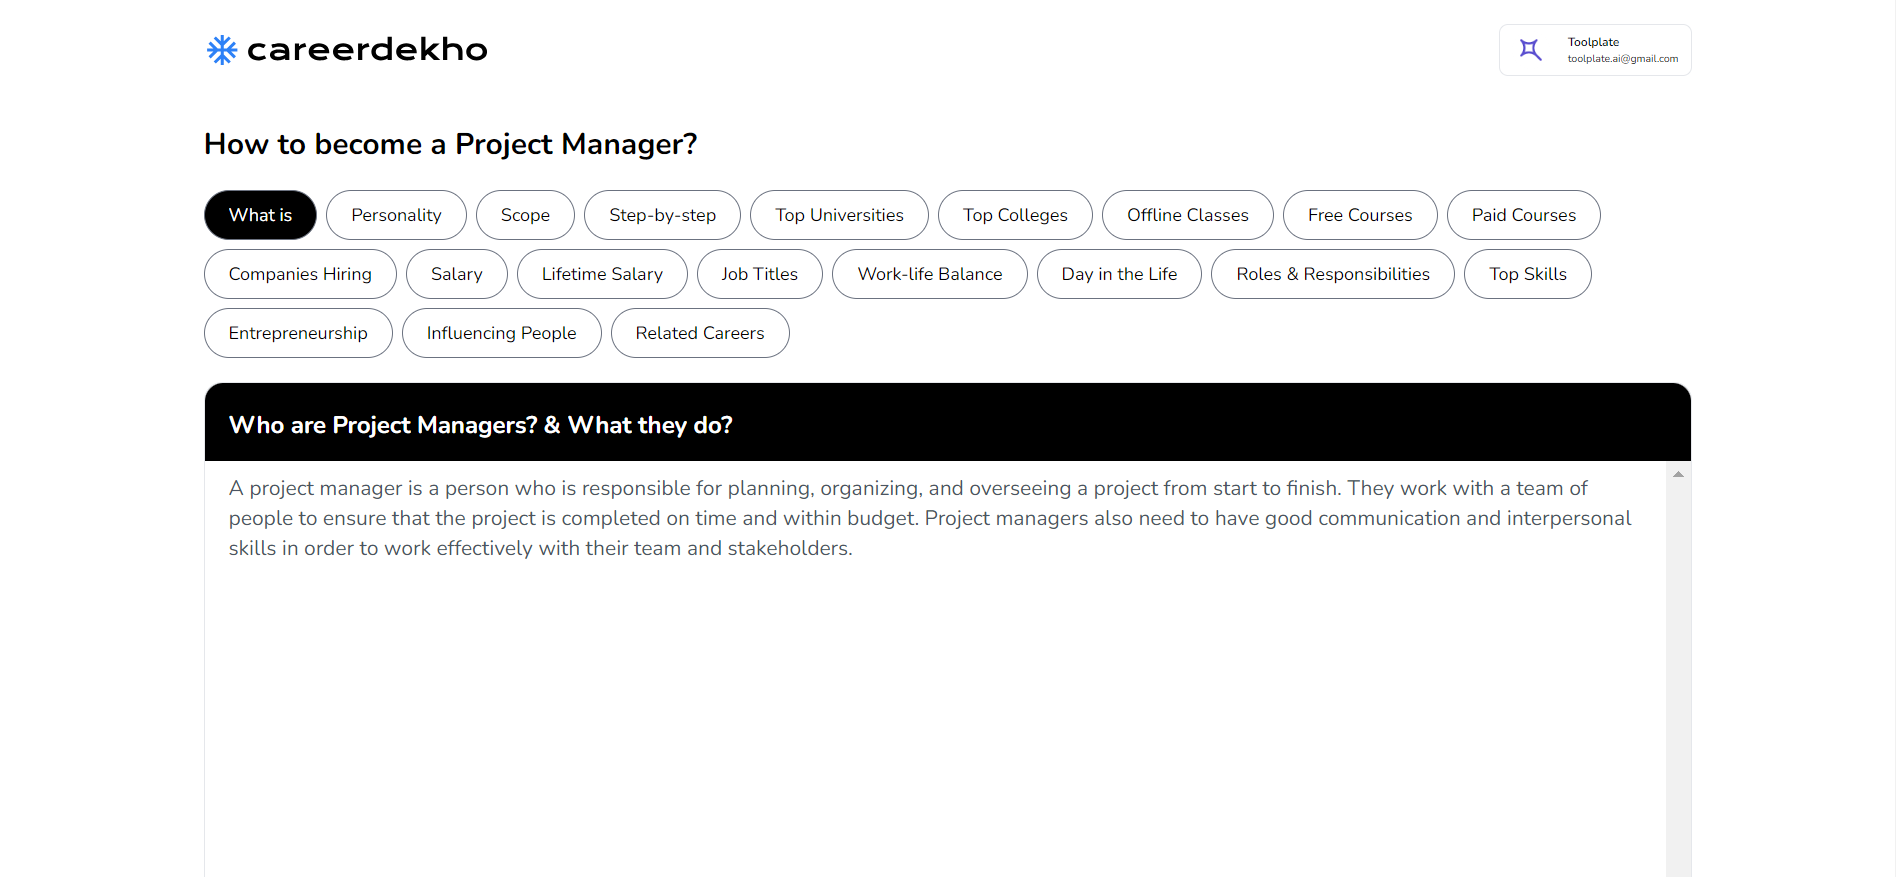Click the scrollbar up arrow in content panel

click(1678, 474)
